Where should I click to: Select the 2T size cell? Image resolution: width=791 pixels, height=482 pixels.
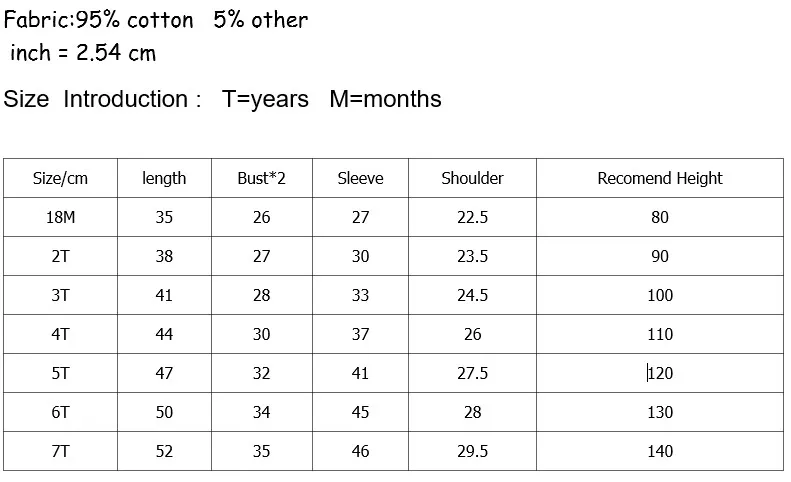pos(60,256)
